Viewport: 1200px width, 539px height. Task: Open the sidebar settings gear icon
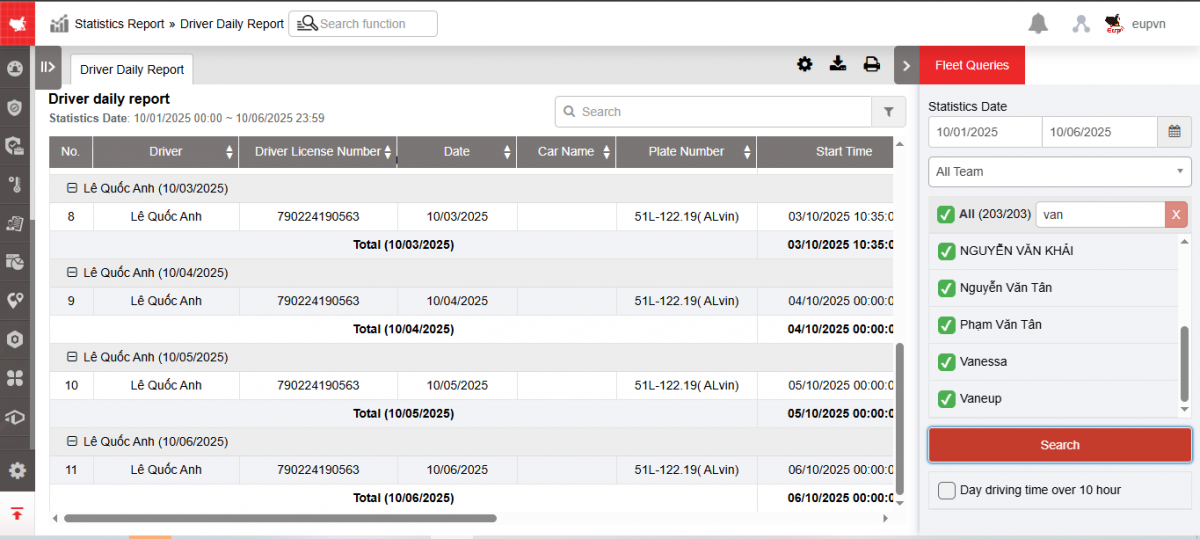pos(17,470)
